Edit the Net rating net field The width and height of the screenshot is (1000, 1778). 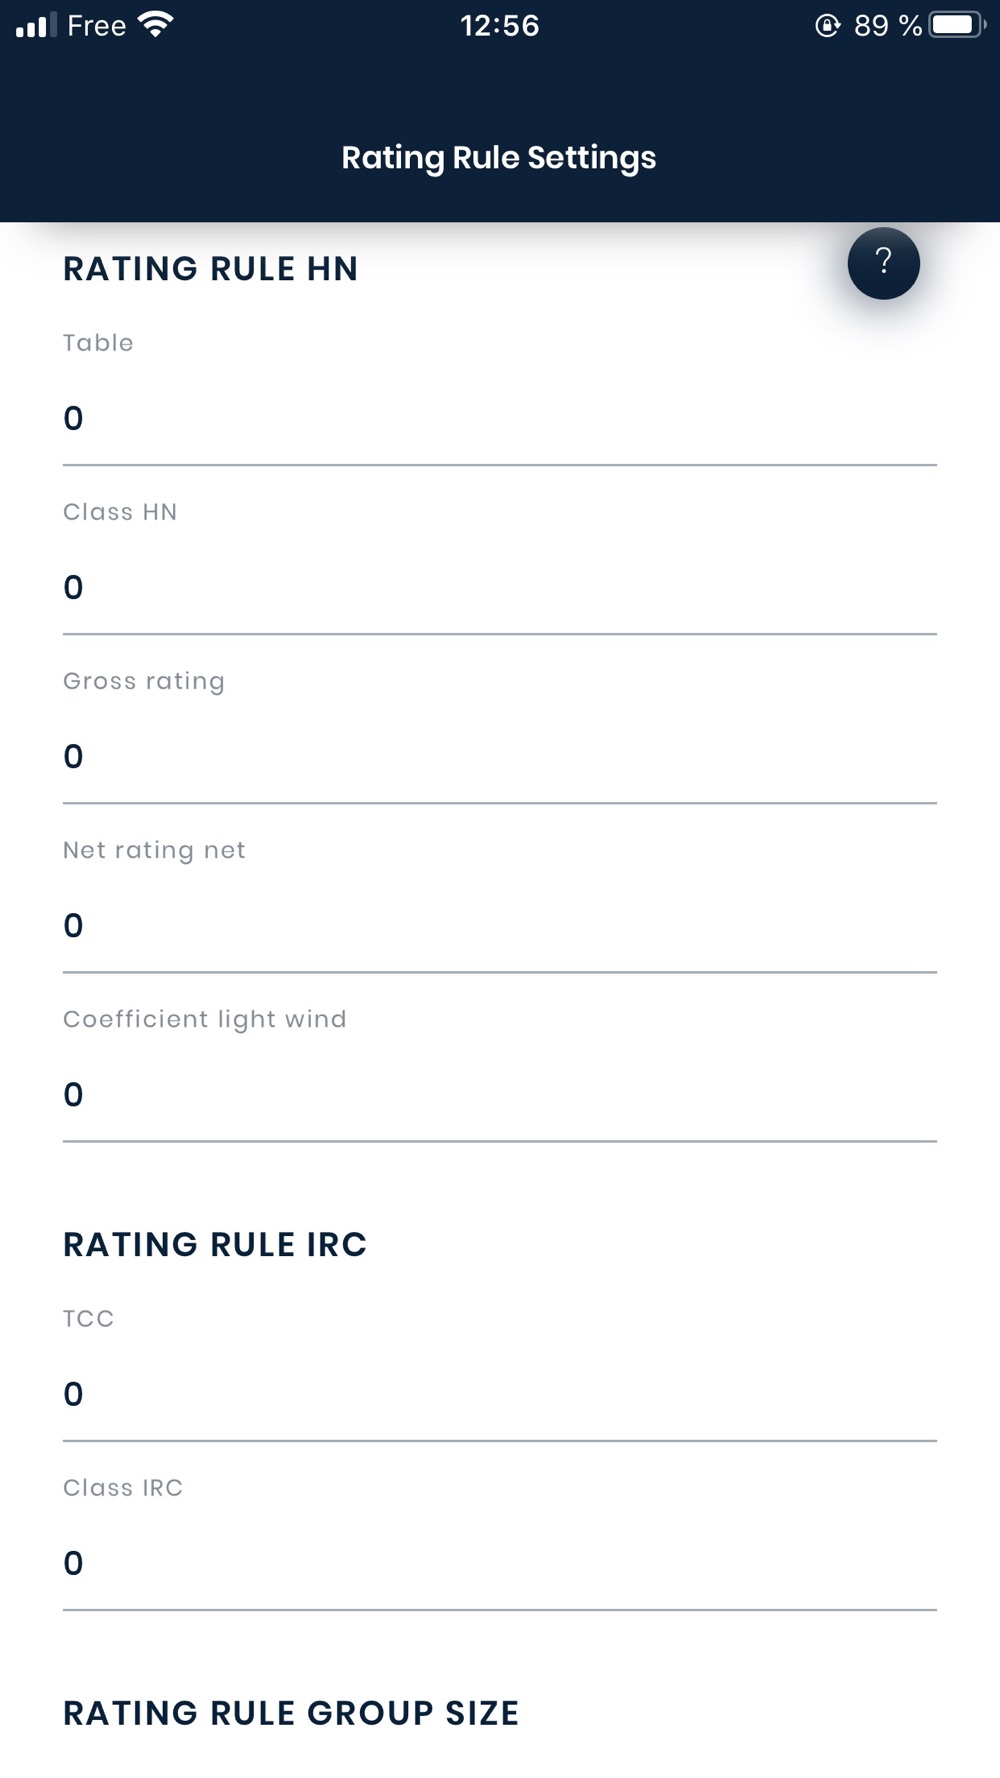(x=500, y=925)
